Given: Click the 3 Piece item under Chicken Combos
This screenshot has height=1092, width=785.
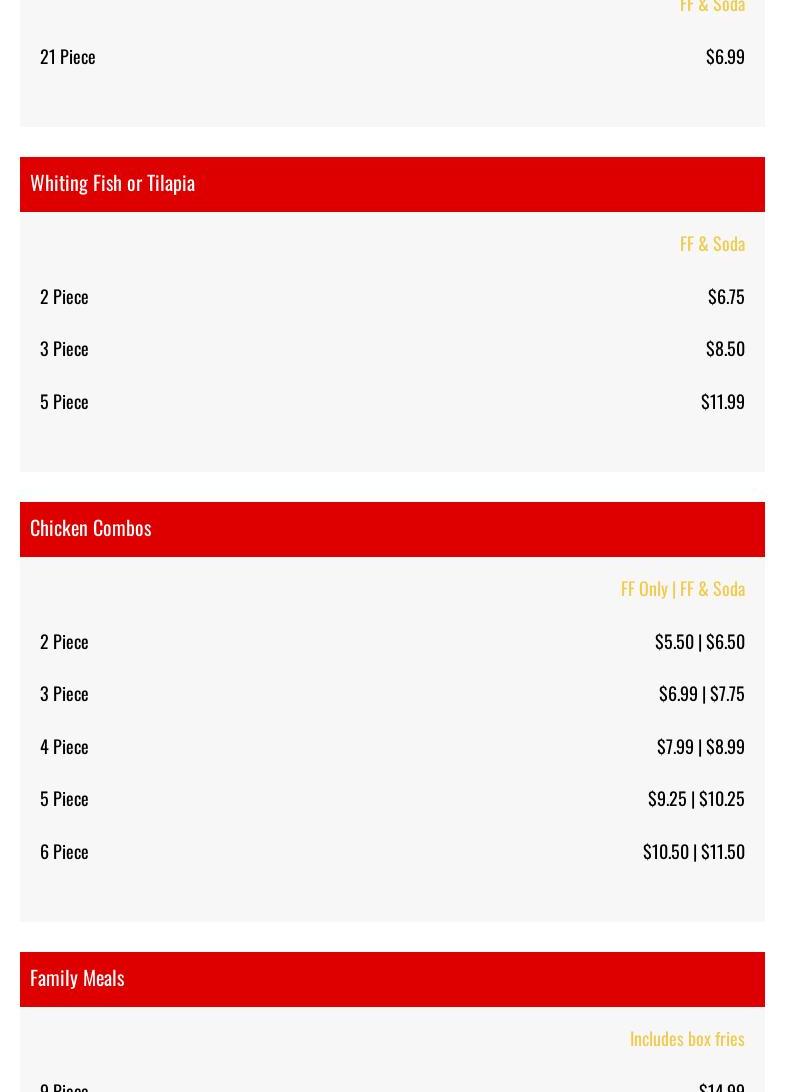Looking at the screenshot, I should (64, 694).
